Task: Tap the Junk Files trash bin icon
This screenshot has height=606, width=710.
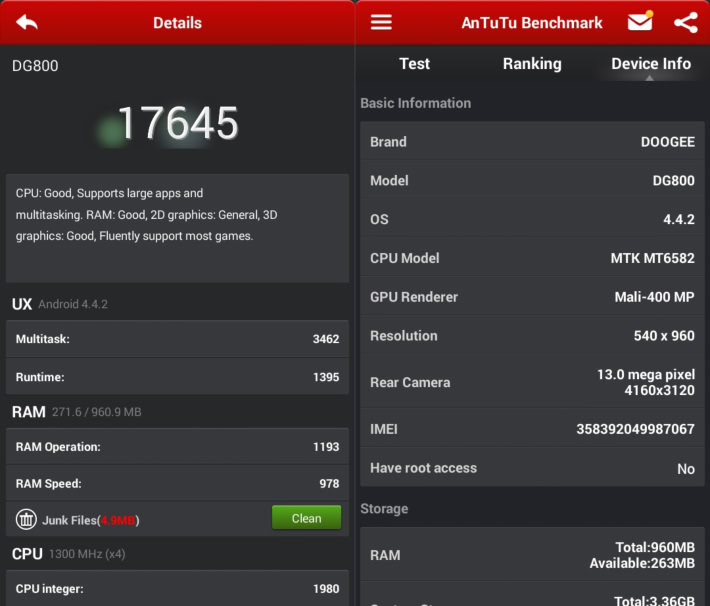Action: tap(26, 519)
